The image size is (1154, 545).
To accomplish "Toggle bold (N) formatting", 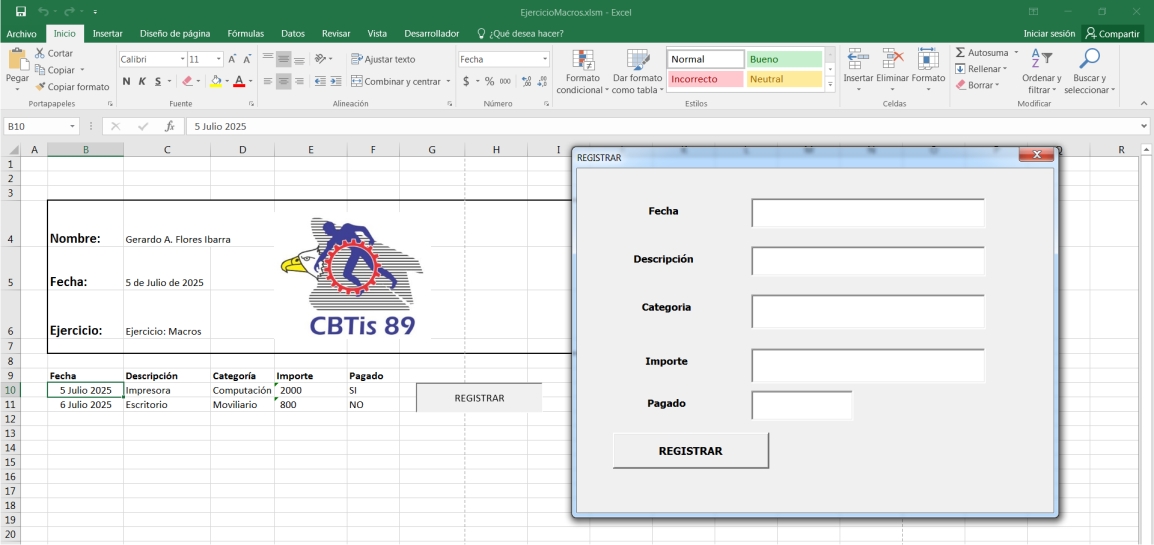I will click(127, 81).
